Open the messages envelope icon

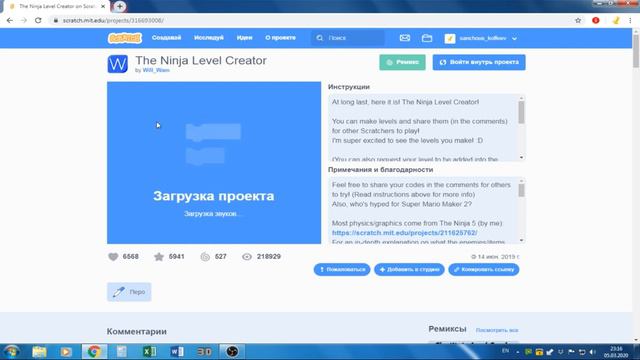tap(404, 38)
